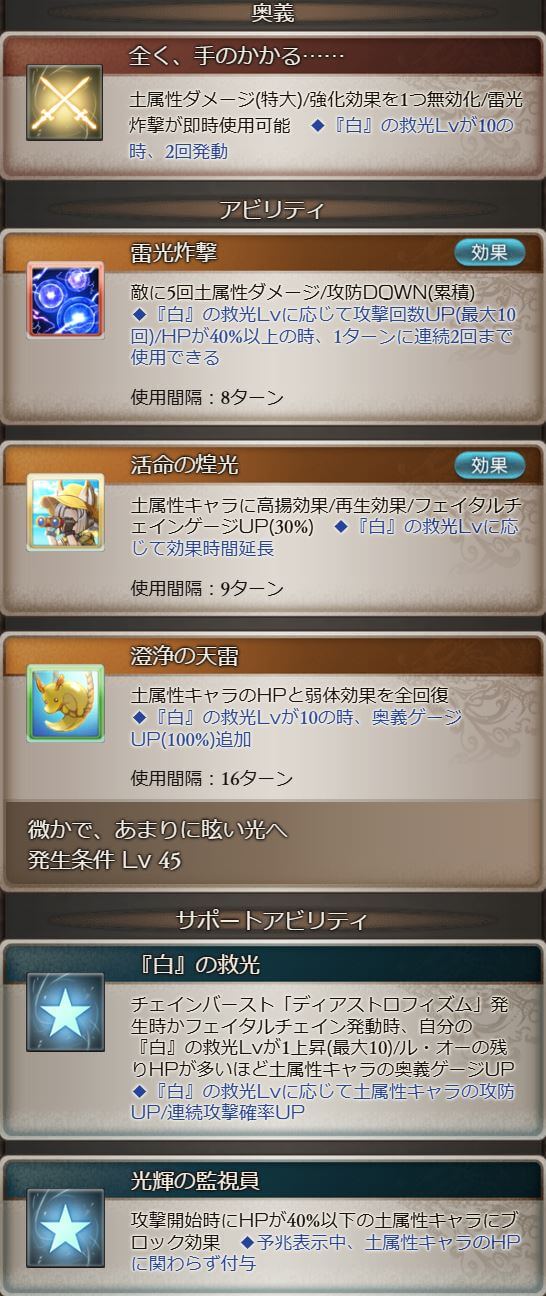Select the 雷光炸撃 ability orb icon
Viewport: 546px width, 1296px height.
point(65,301)
